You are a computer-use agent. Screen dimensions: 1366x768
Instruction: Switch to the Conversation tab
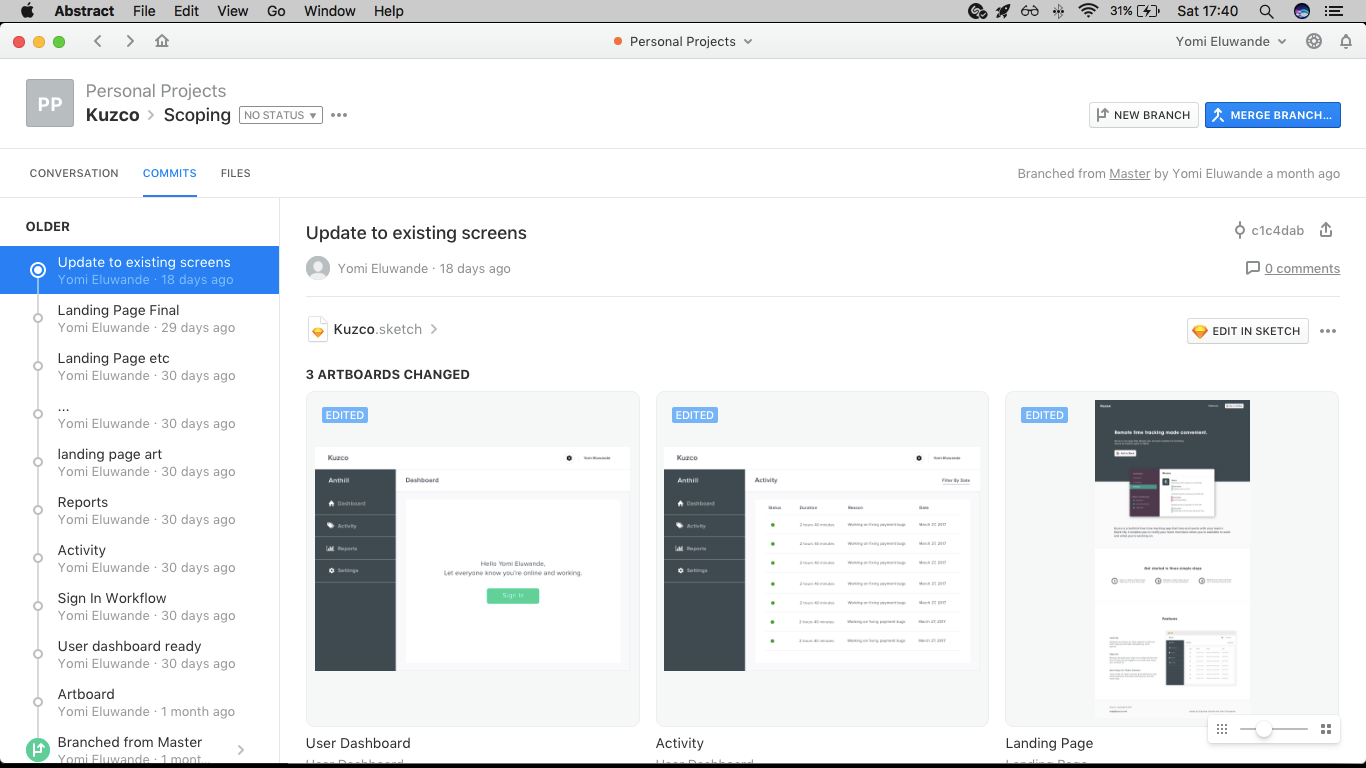74,173
